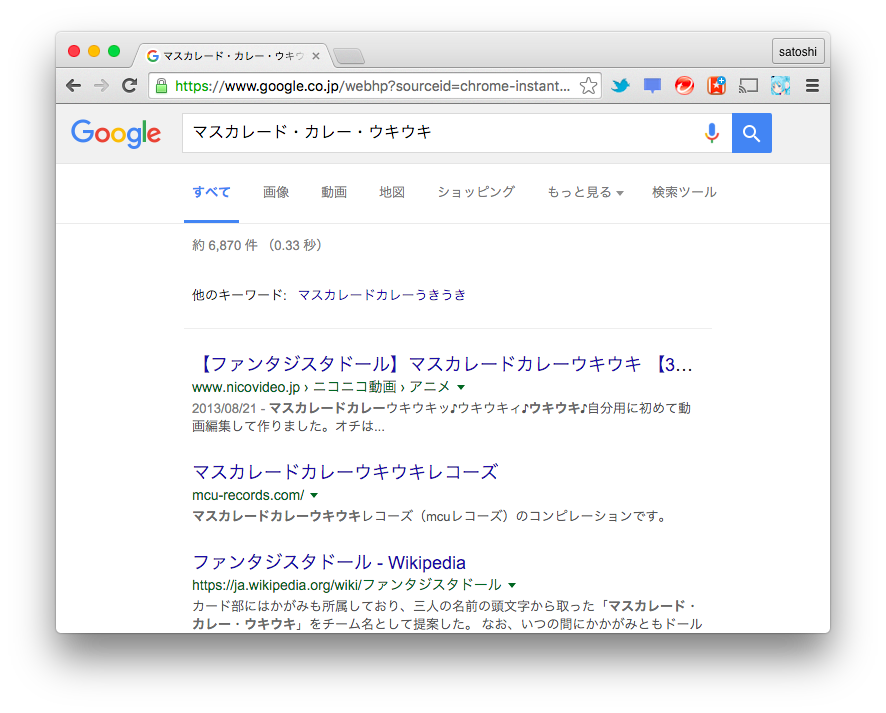Screen dimensions: 886x713
Task: Reload the page with the refresh icon
Action: pos(129,85)
